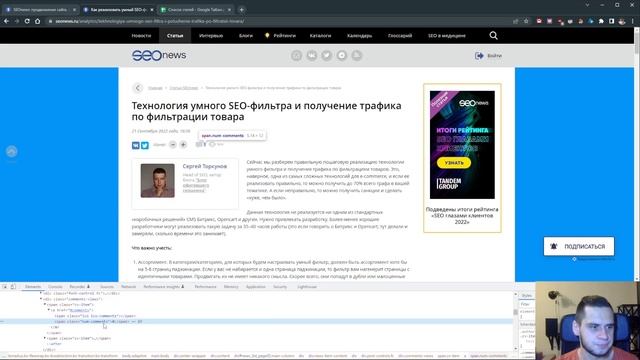The image size is (640, 360).
Task: Open the Статьи menu item
Action: pos(175,36)
